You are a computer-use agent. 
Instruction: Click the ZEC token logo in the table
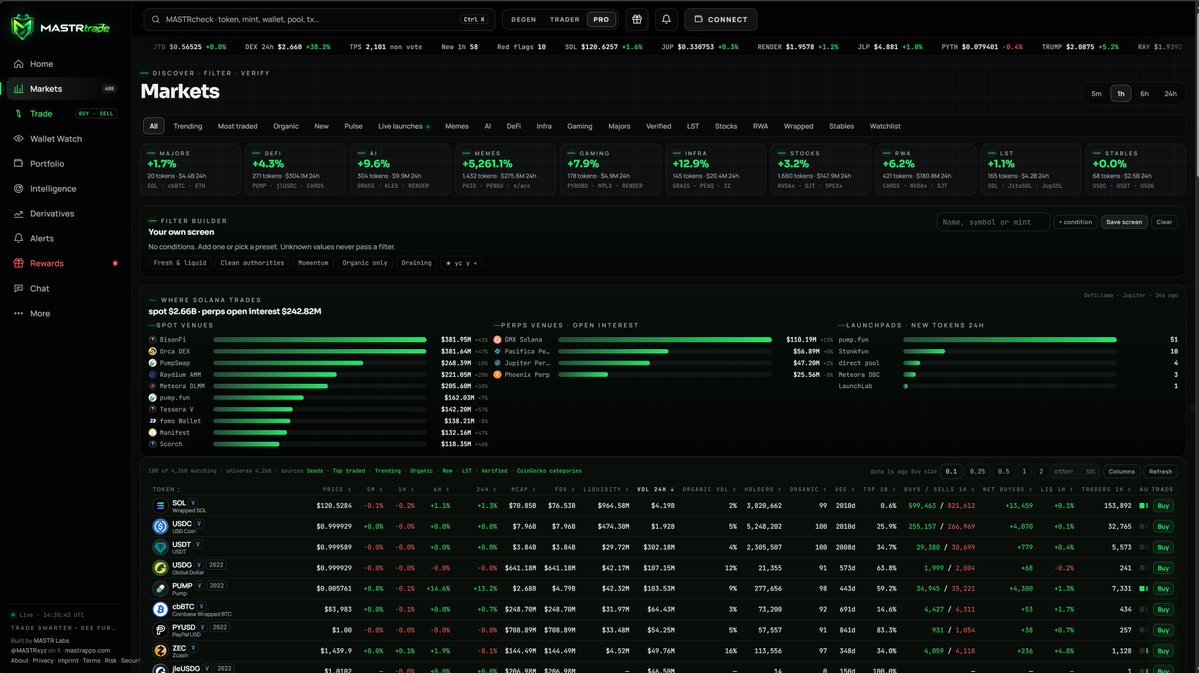point(160,651)
